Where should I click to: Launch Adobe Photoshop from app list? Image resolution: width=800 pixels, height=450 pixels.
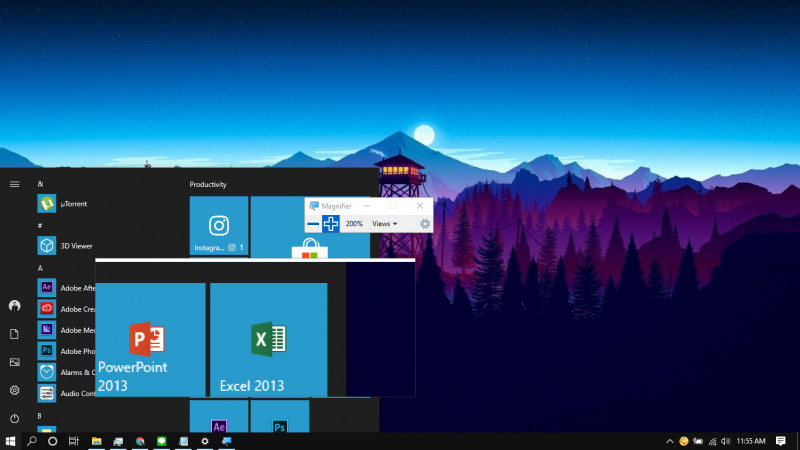tap(66, 351)
